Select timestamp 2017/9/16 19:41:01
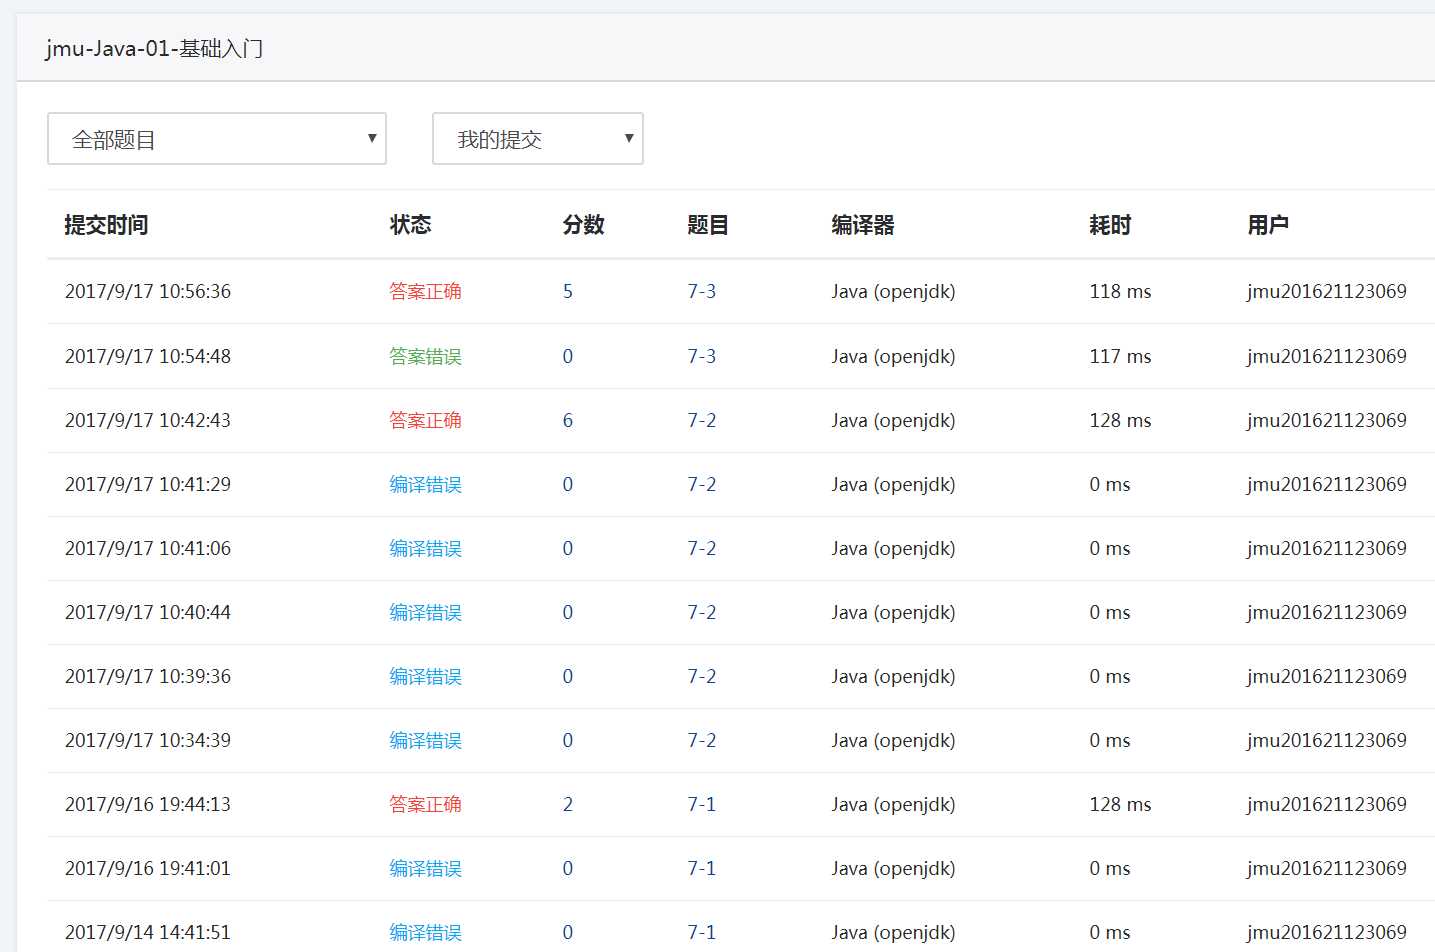Image resolution: width=1435 pixels, height=952 pixels. (x=148, y=868)
